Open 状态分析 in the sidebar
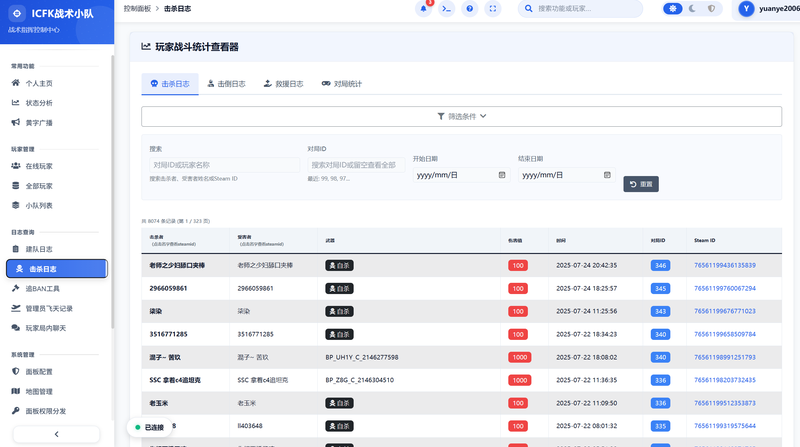 point(38,102)
